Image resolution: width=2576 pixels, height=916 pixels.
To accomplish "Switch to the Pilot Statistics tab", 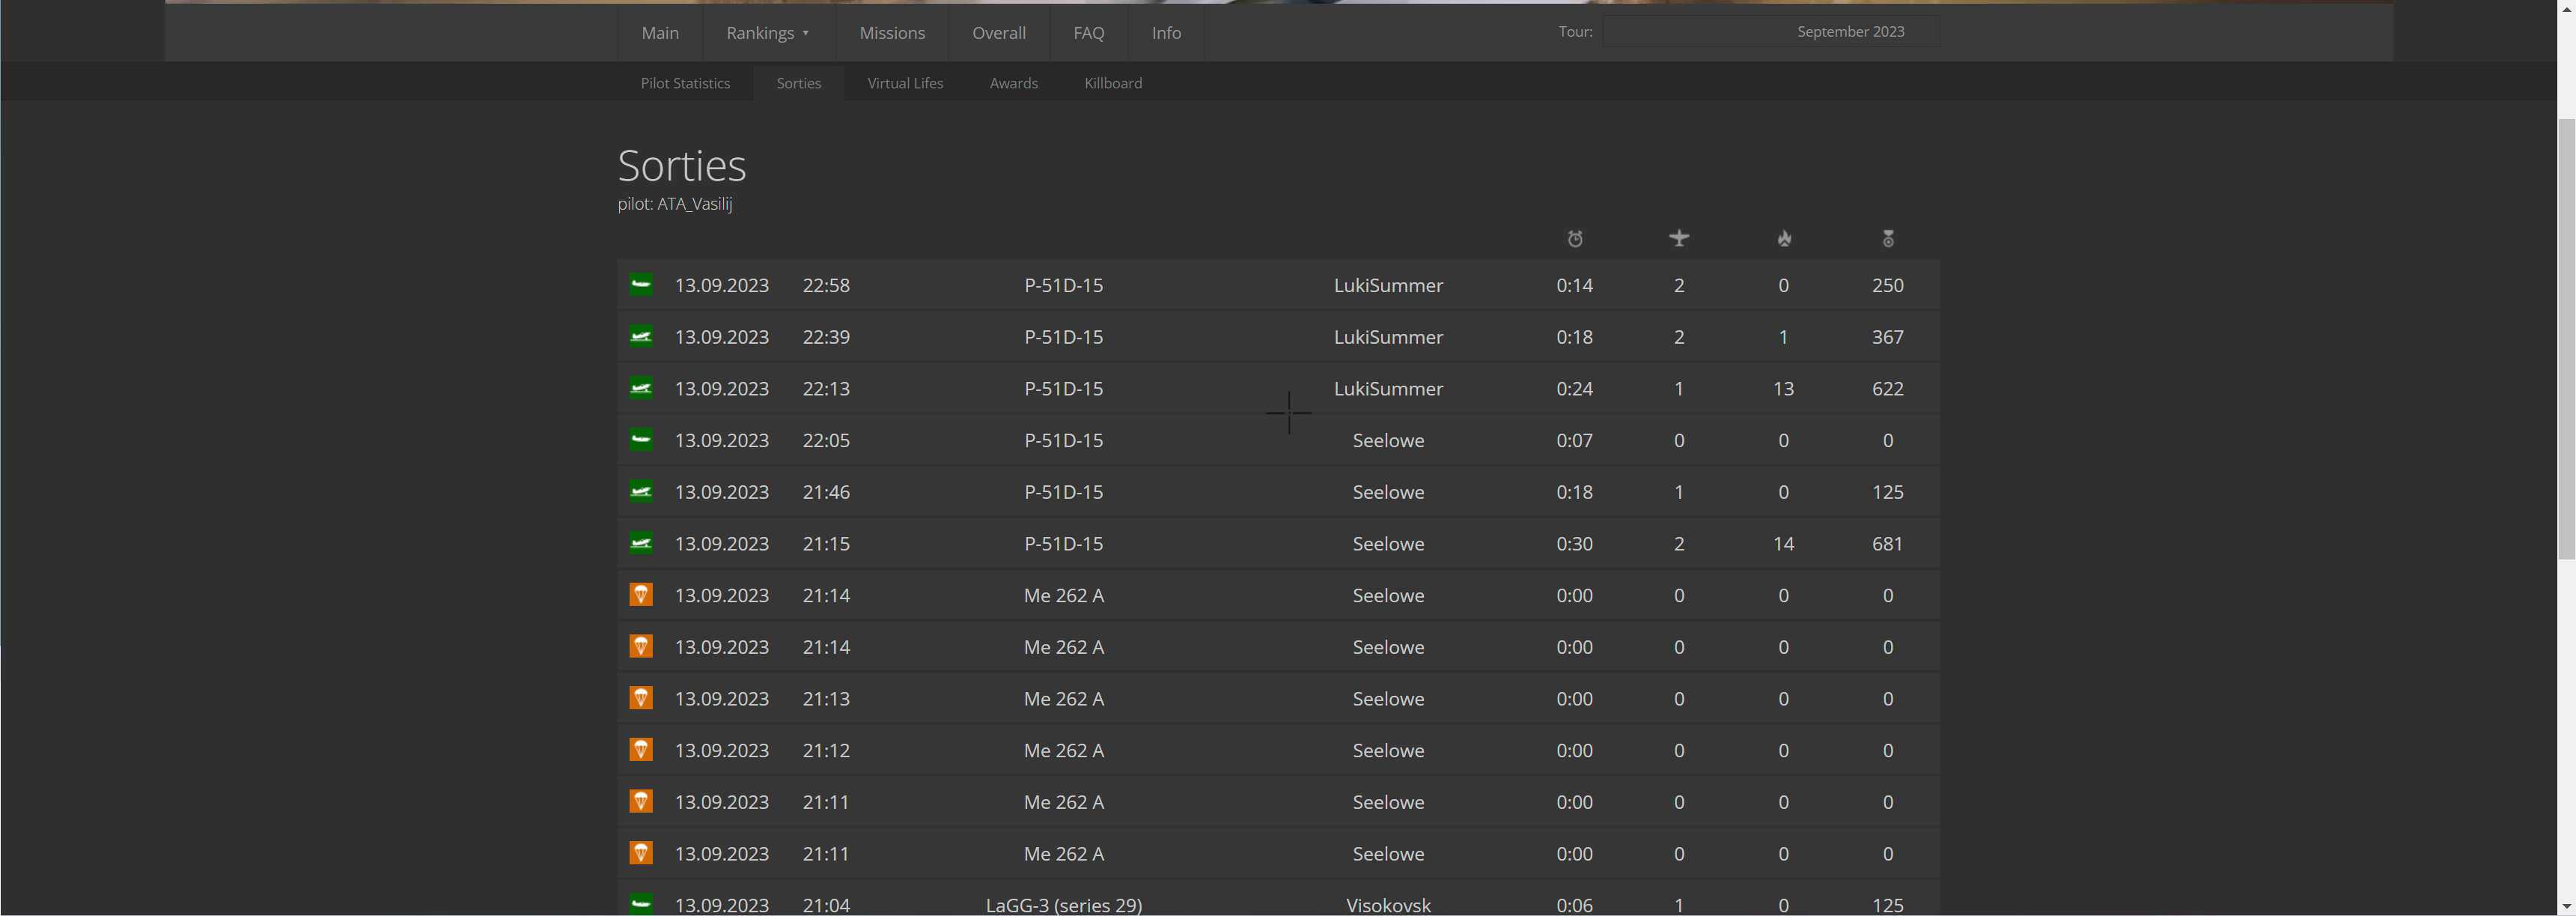I will point(685,83).
